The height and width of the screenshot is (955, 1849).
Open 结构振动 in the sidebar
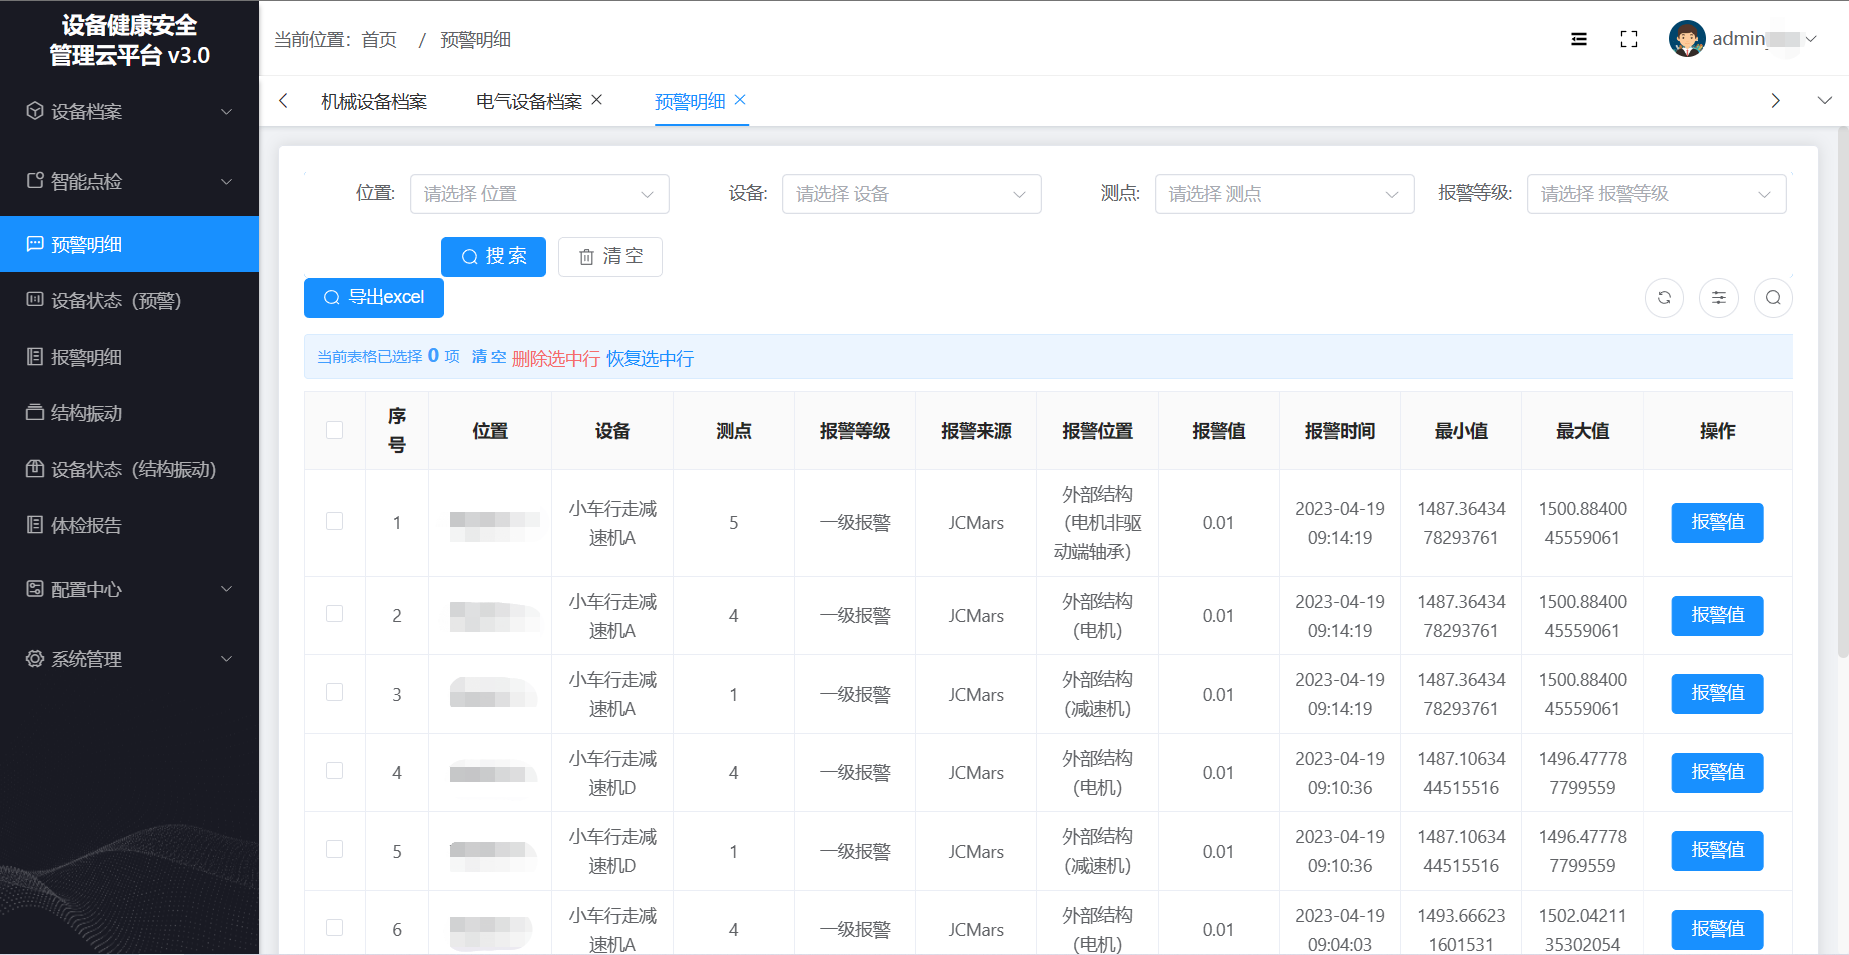click(87, 413)
